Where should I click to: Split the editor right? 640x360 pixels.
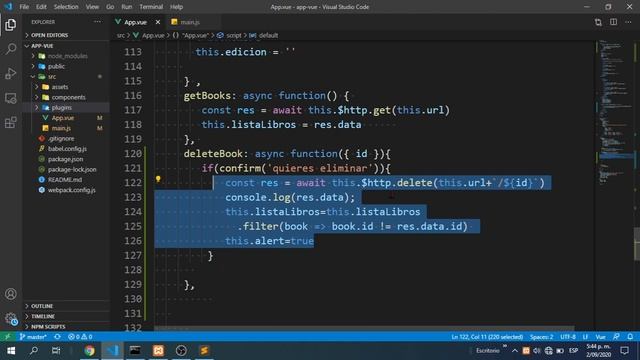pyautogui.click(x=613, y=22)
